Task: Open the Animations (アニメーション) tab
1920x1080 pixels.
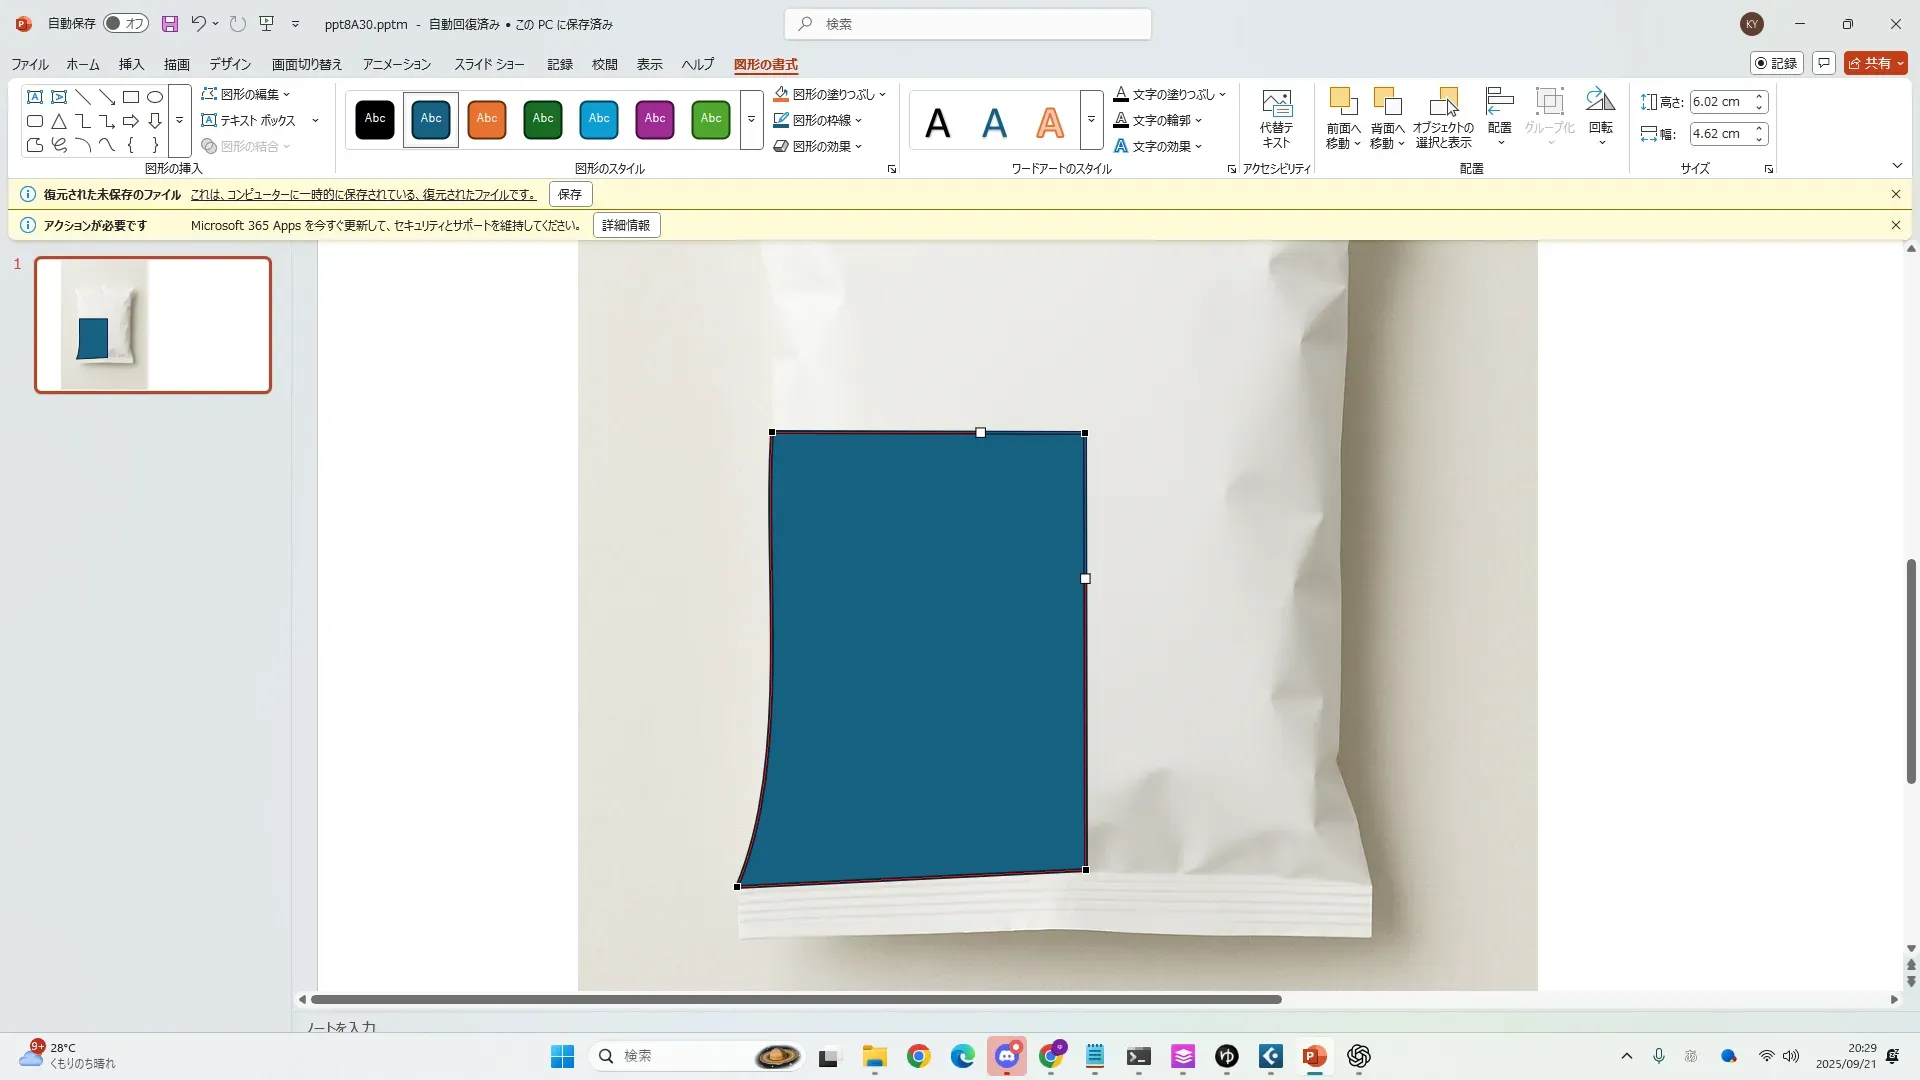Action: click(396, 64)
